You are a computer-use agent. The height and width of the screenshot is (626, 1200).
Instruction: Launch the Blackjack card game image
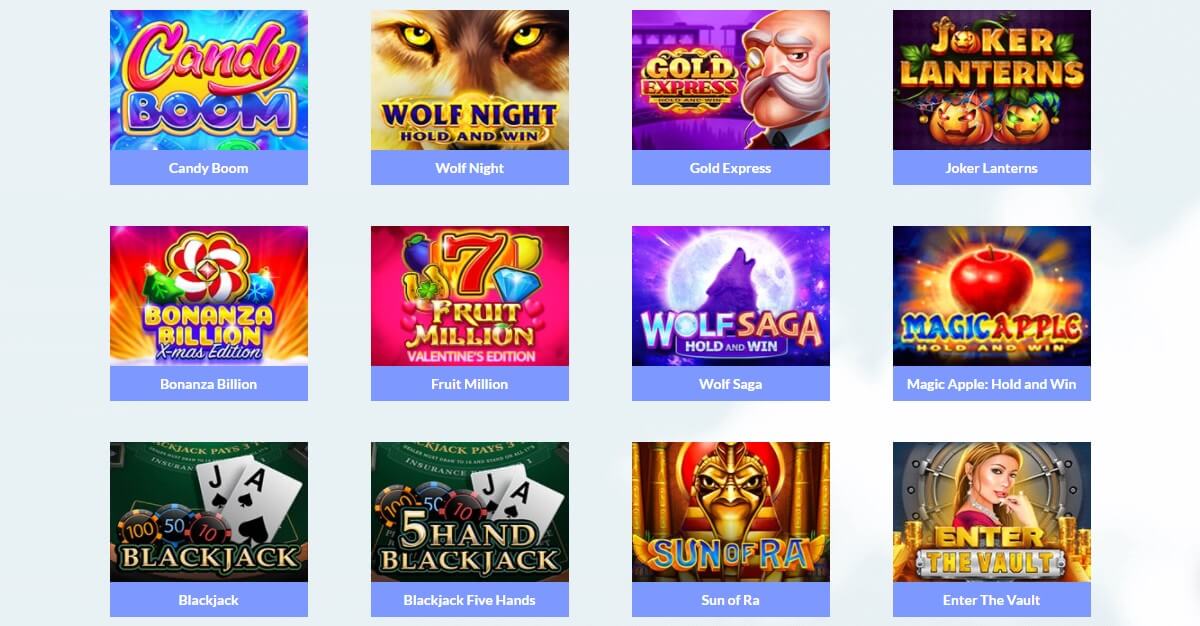[x=209, y=512]
